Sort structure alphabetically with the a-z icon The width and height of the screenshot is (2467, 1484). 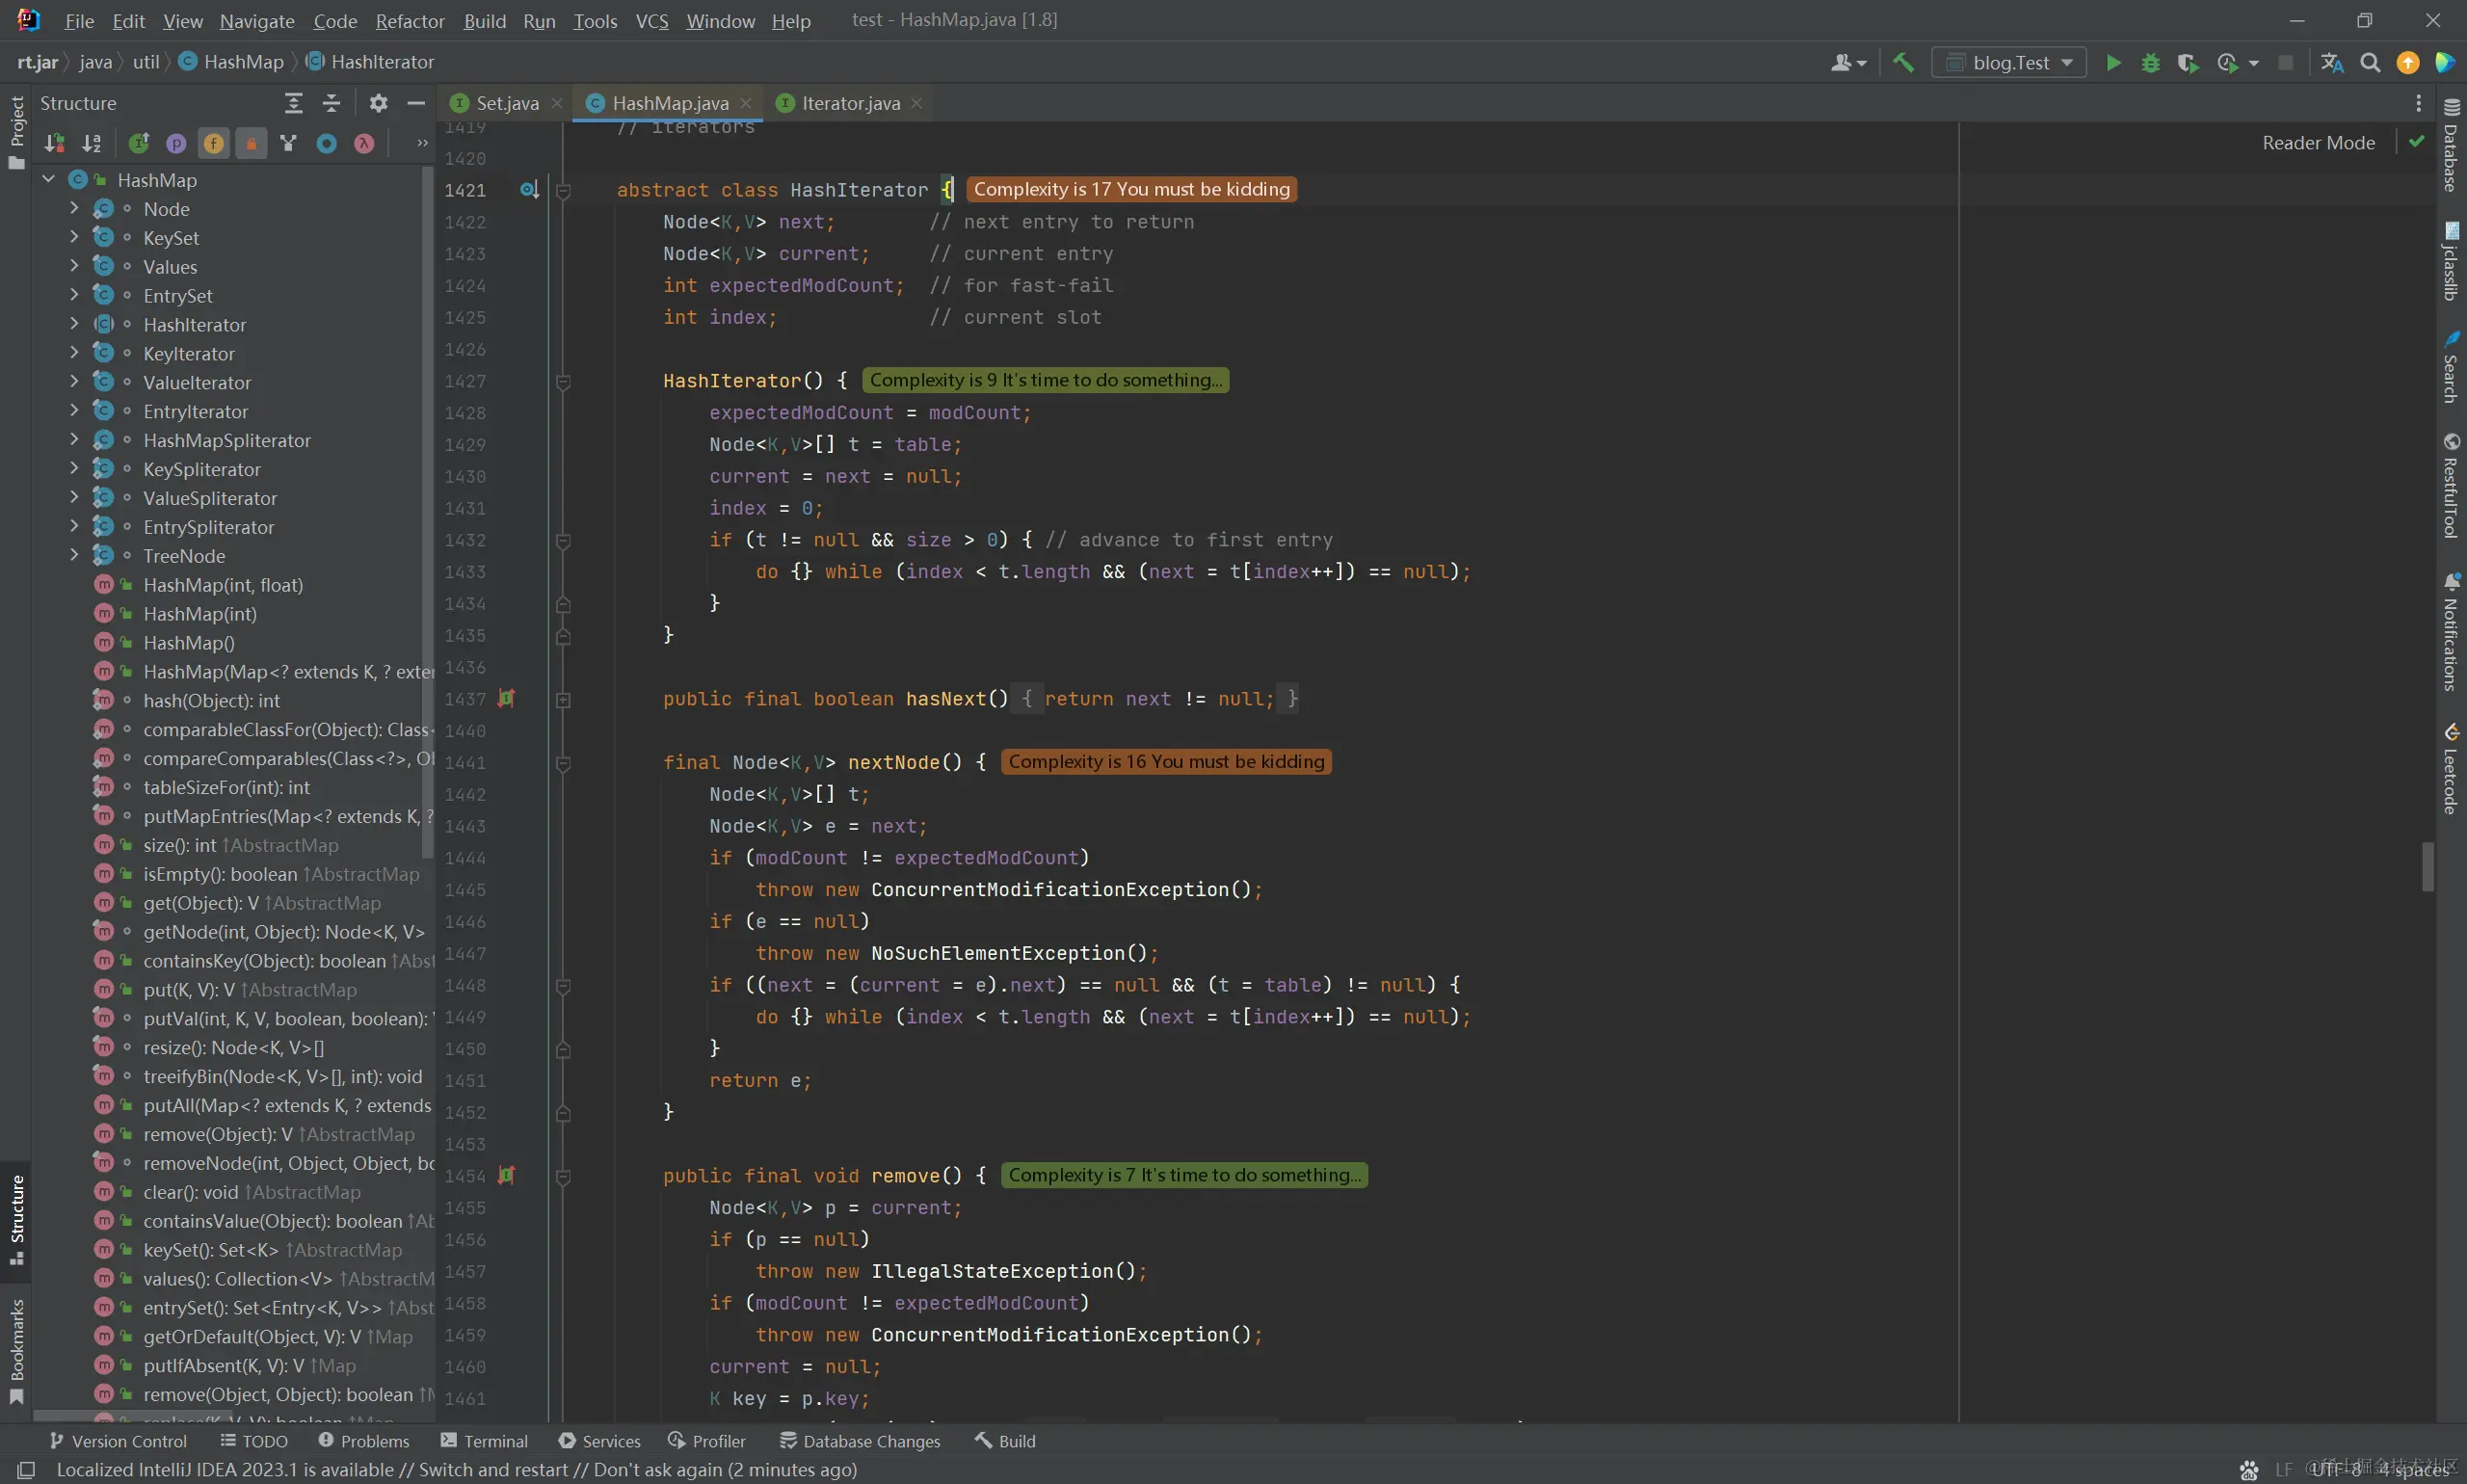point(91,144)
